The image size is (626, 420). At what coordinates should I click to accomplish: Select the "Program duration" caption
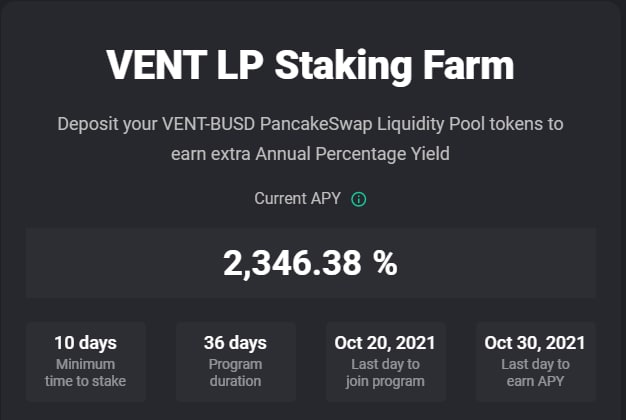(x=235, y=372)
